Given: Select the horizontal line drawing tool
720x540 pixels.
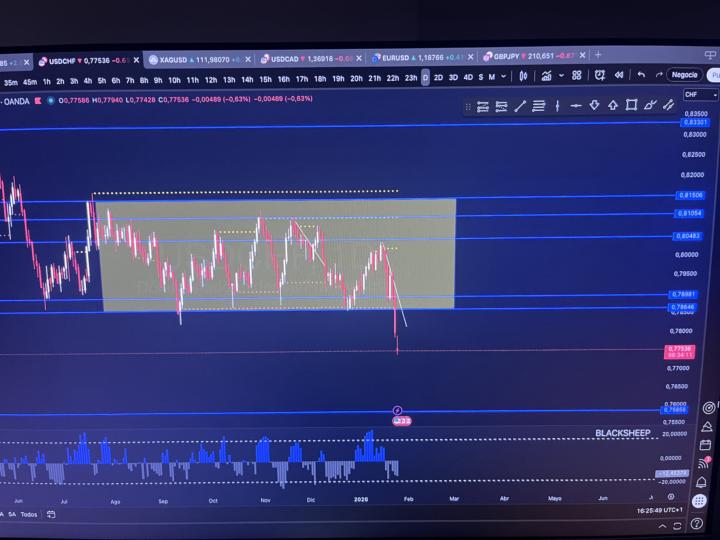Looking at the screenshot, I should (575, 106).
